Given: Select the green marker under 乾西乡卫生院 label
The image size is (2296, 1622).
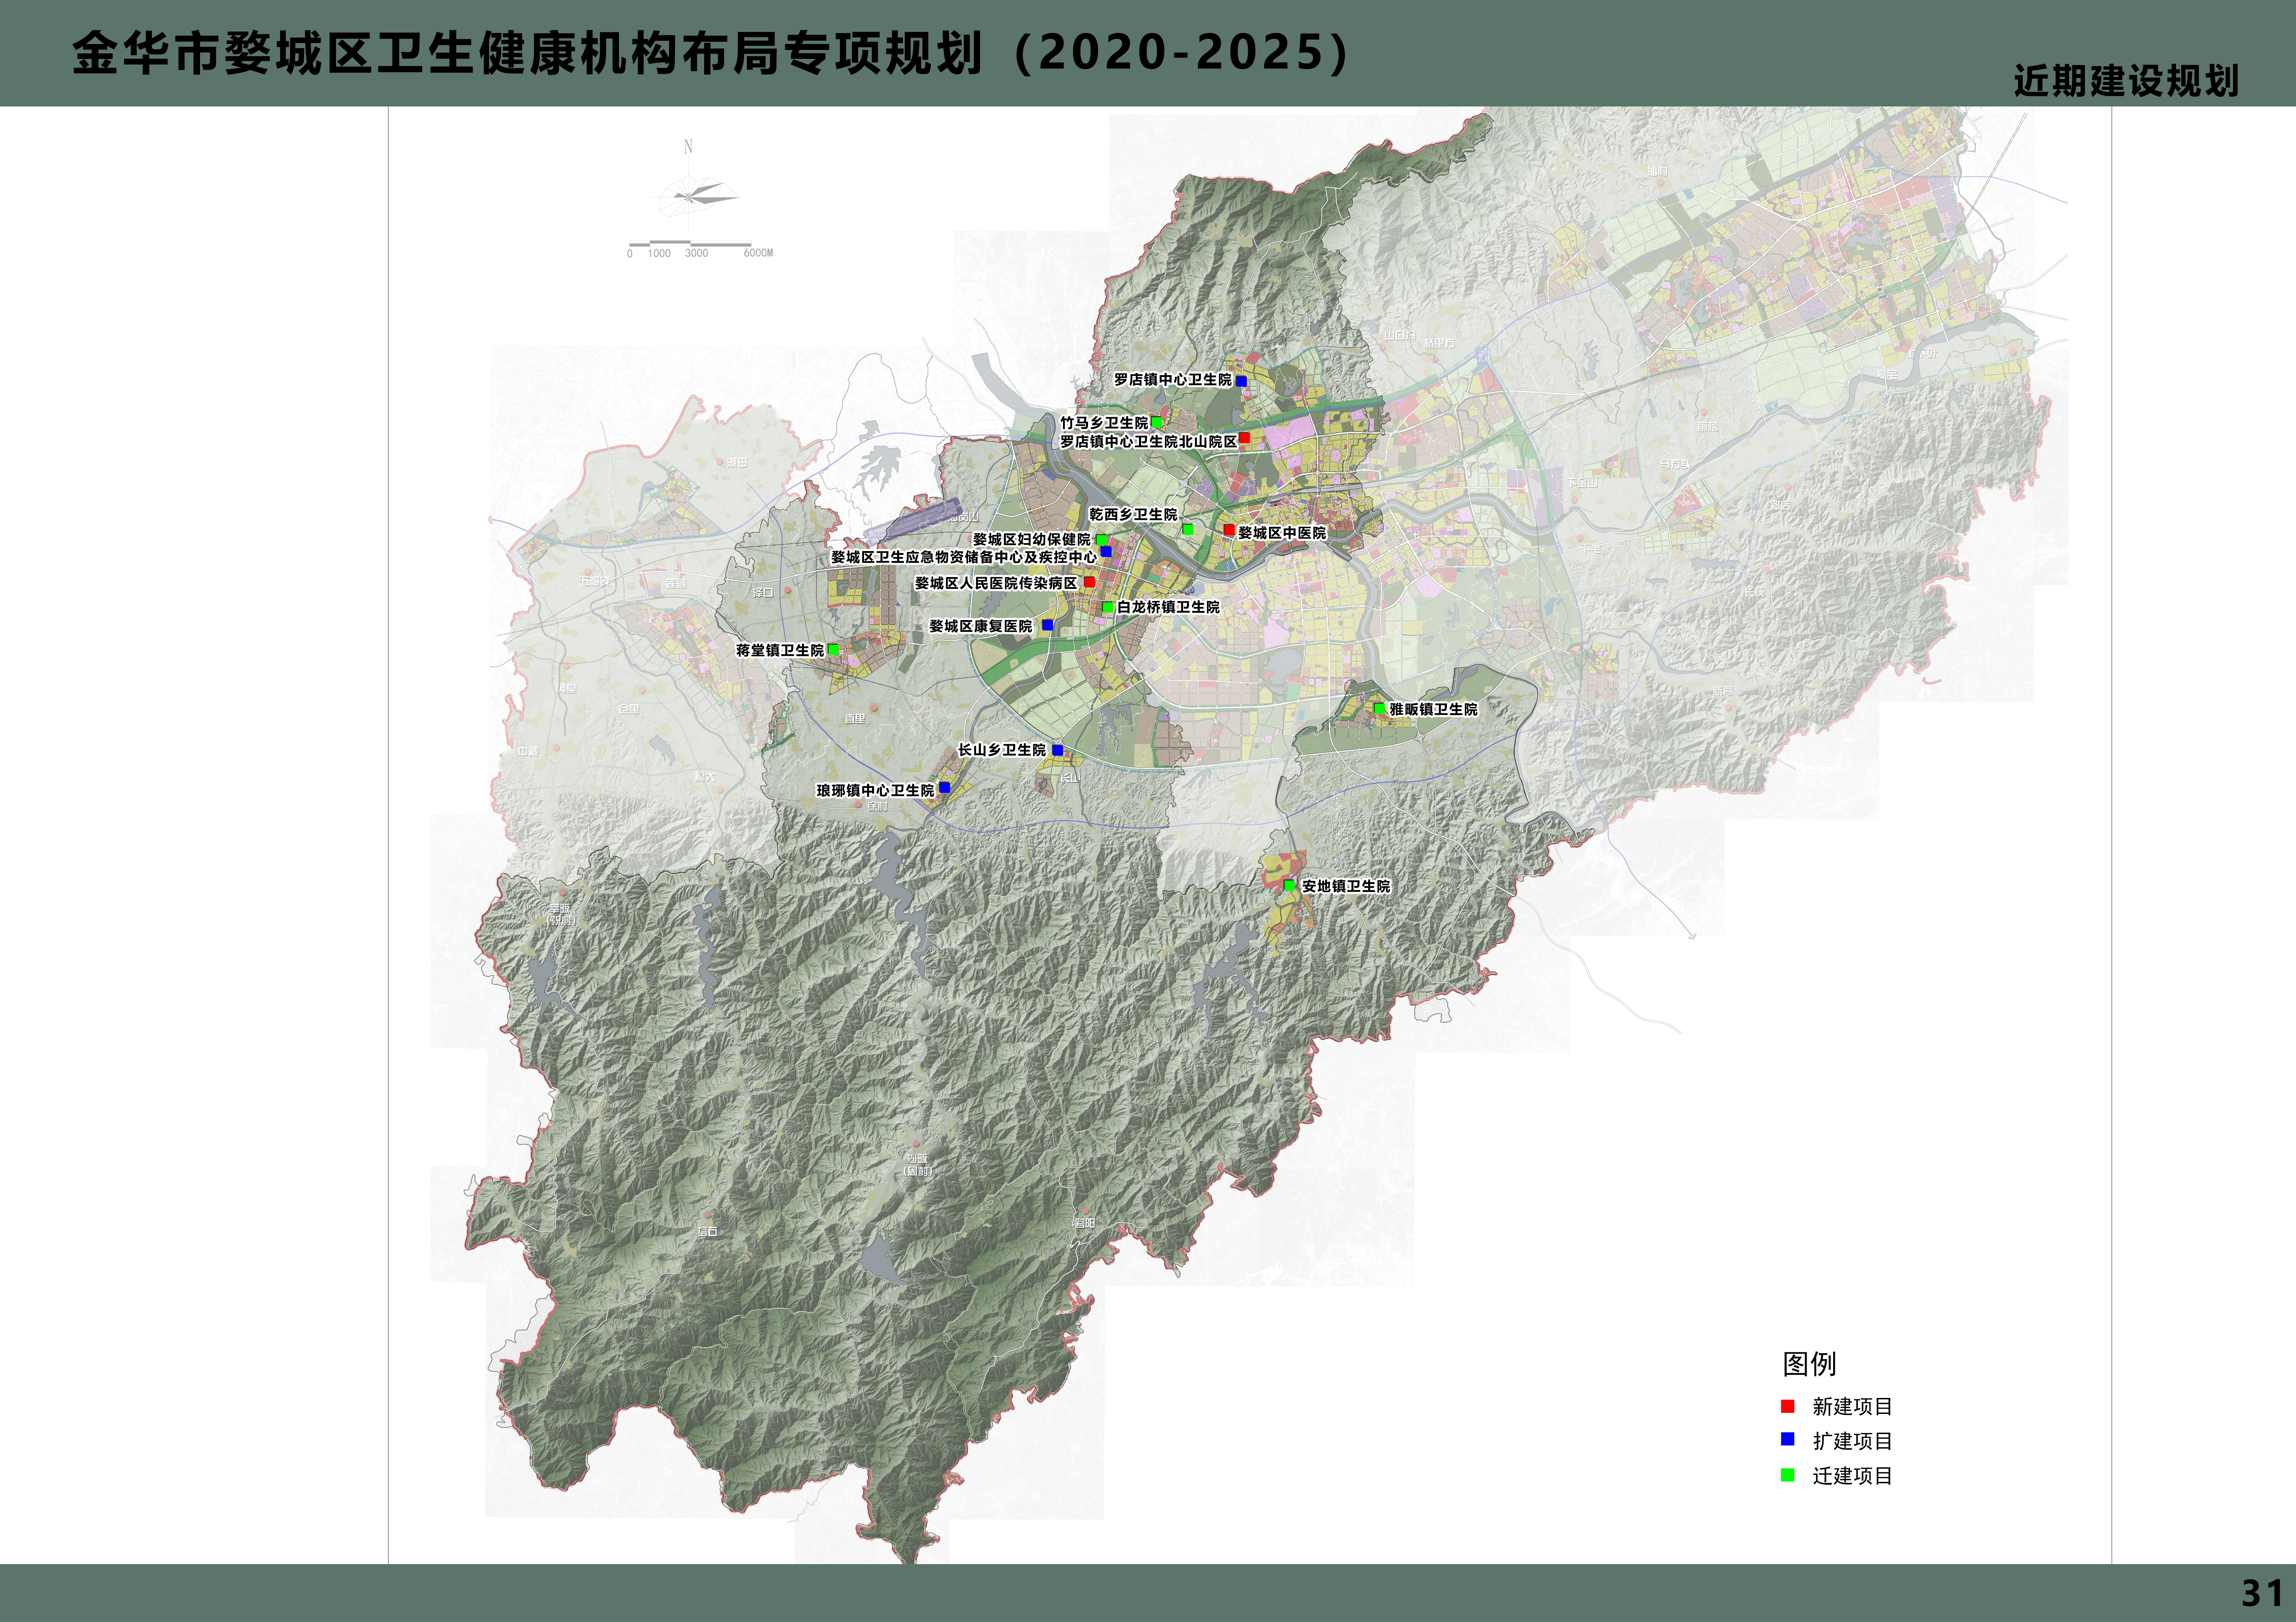Looking at the screenshot, I should (1188, 530).
